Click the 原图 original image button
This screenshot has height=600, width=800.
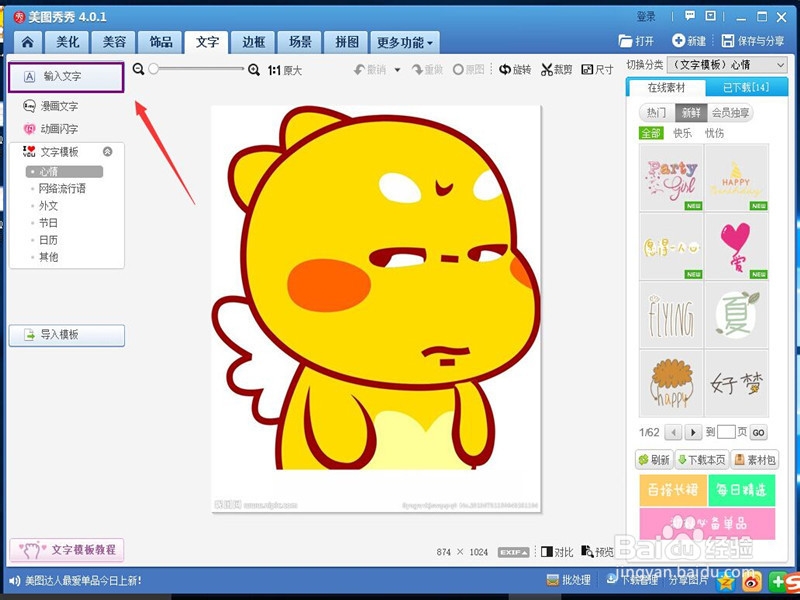tap(468, 69)
